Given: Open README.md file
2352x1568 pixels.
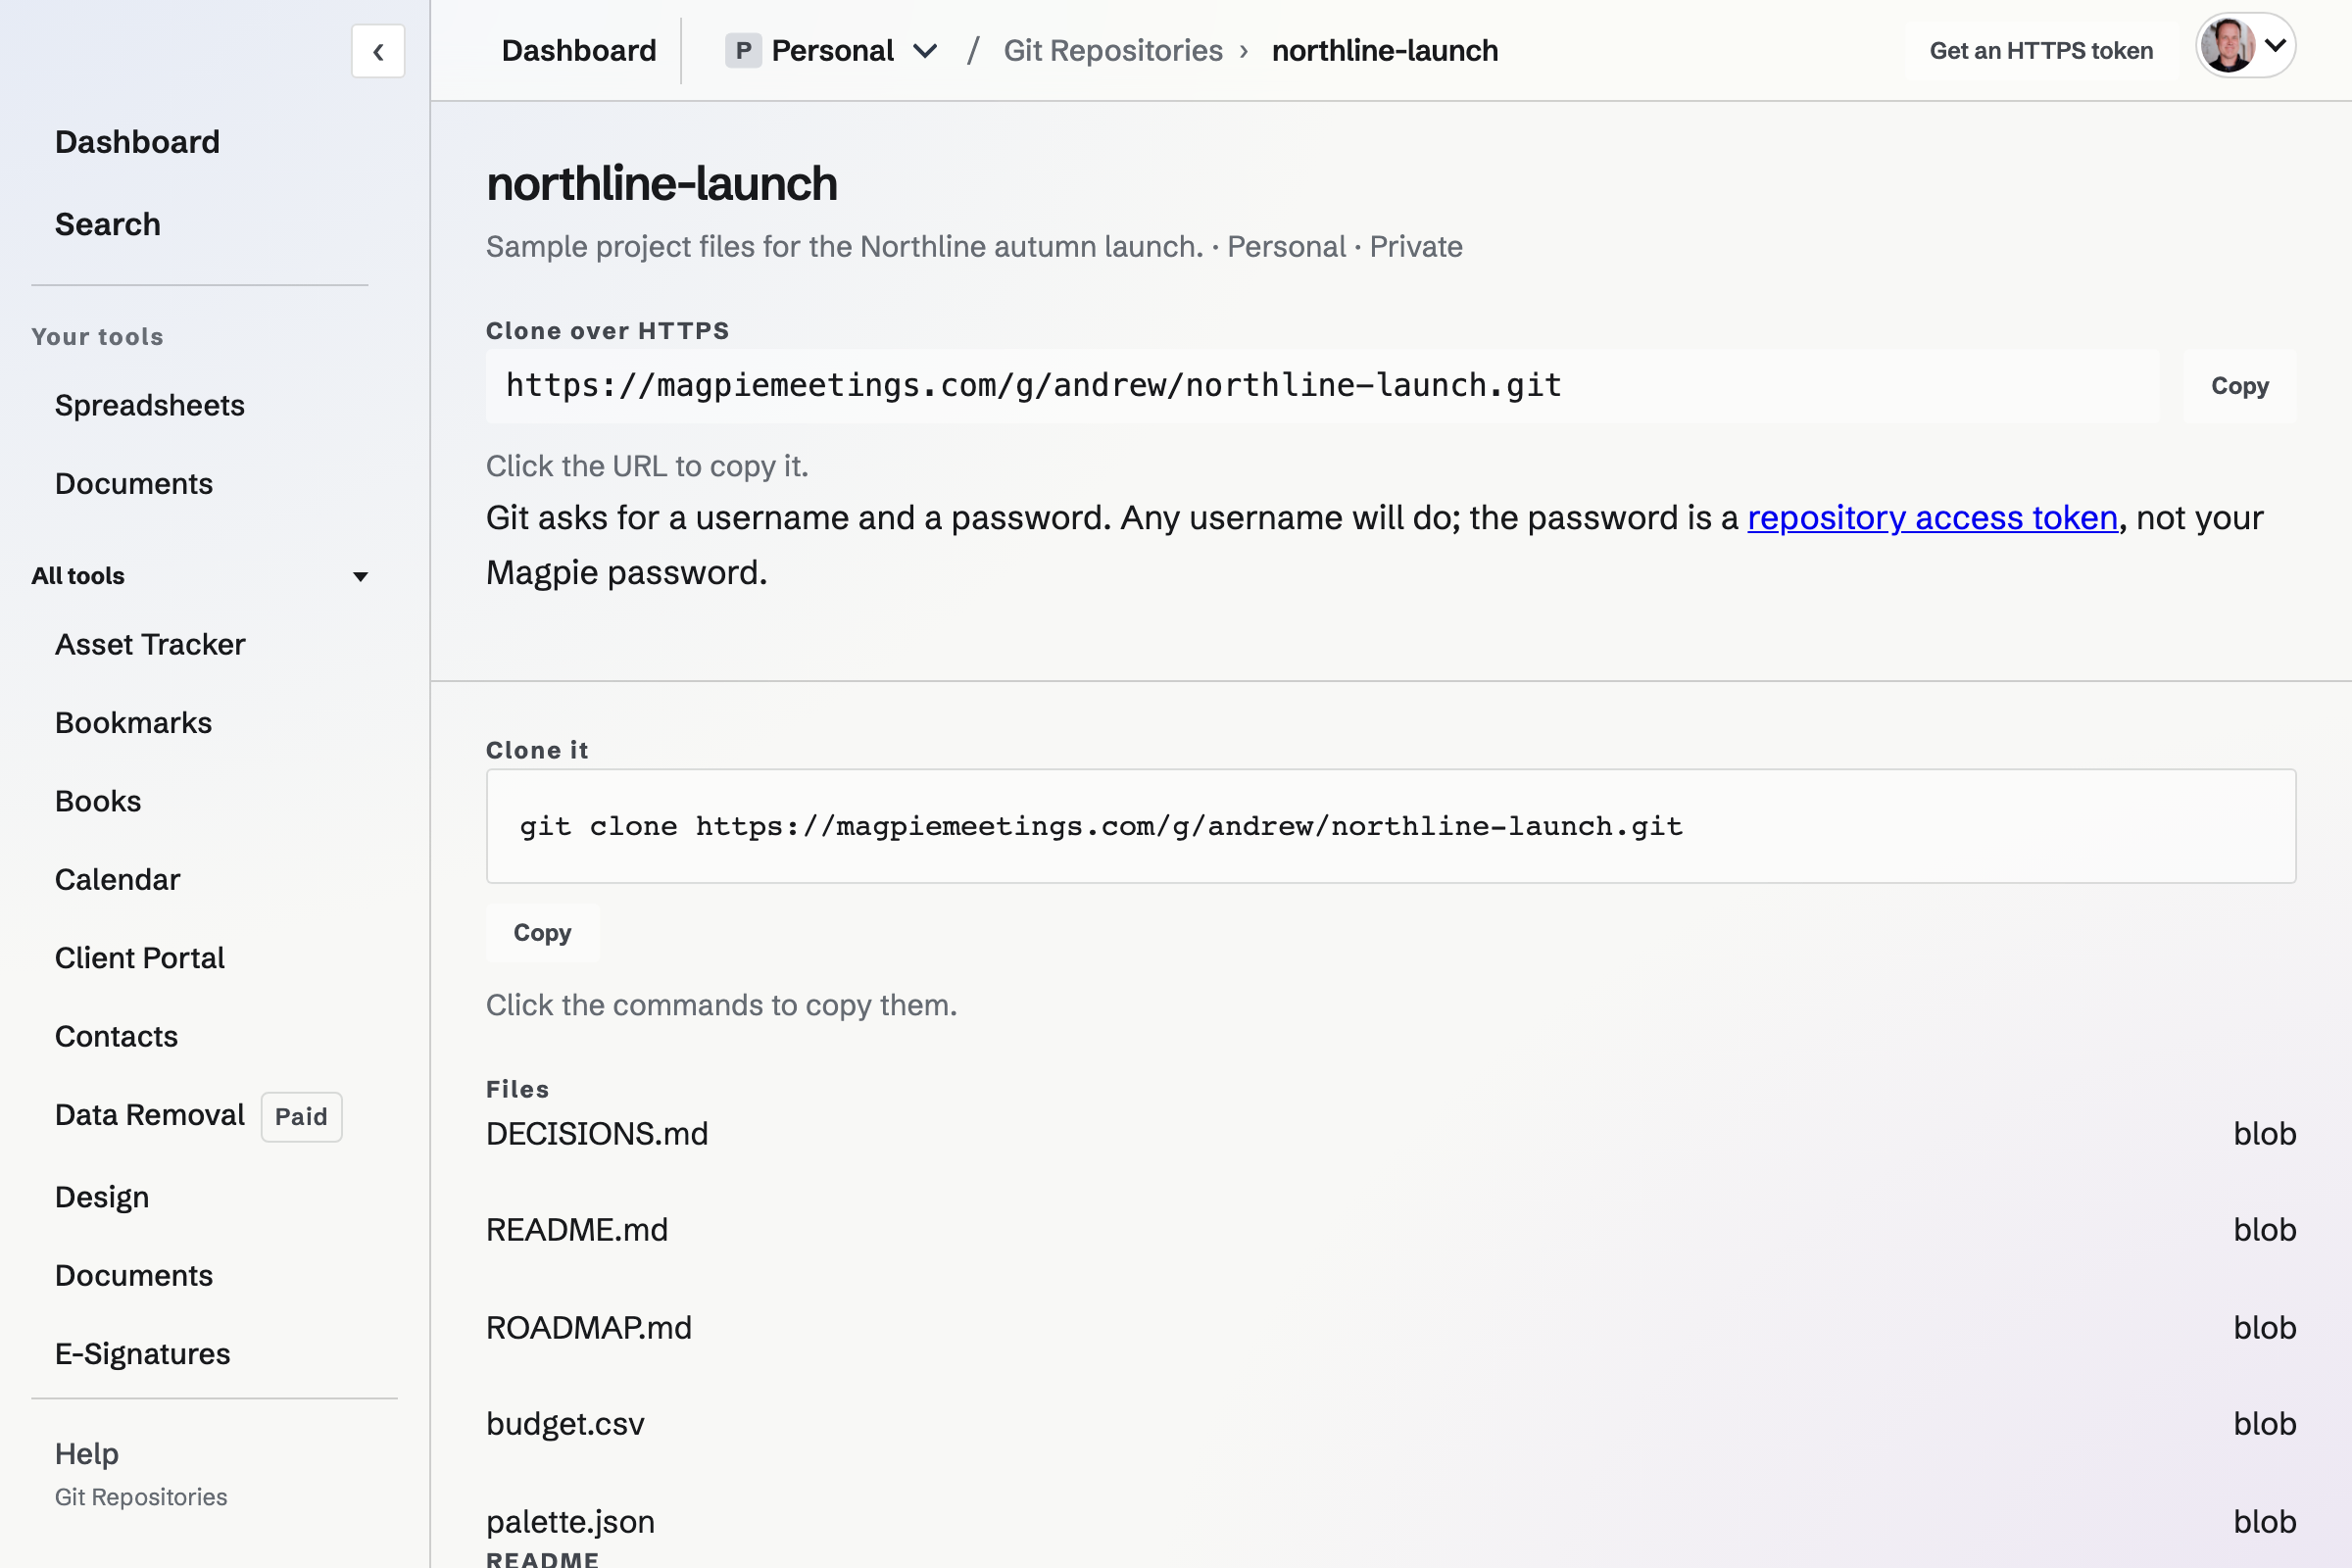Looking at the screenshot, I should [x=577, y=1230].
